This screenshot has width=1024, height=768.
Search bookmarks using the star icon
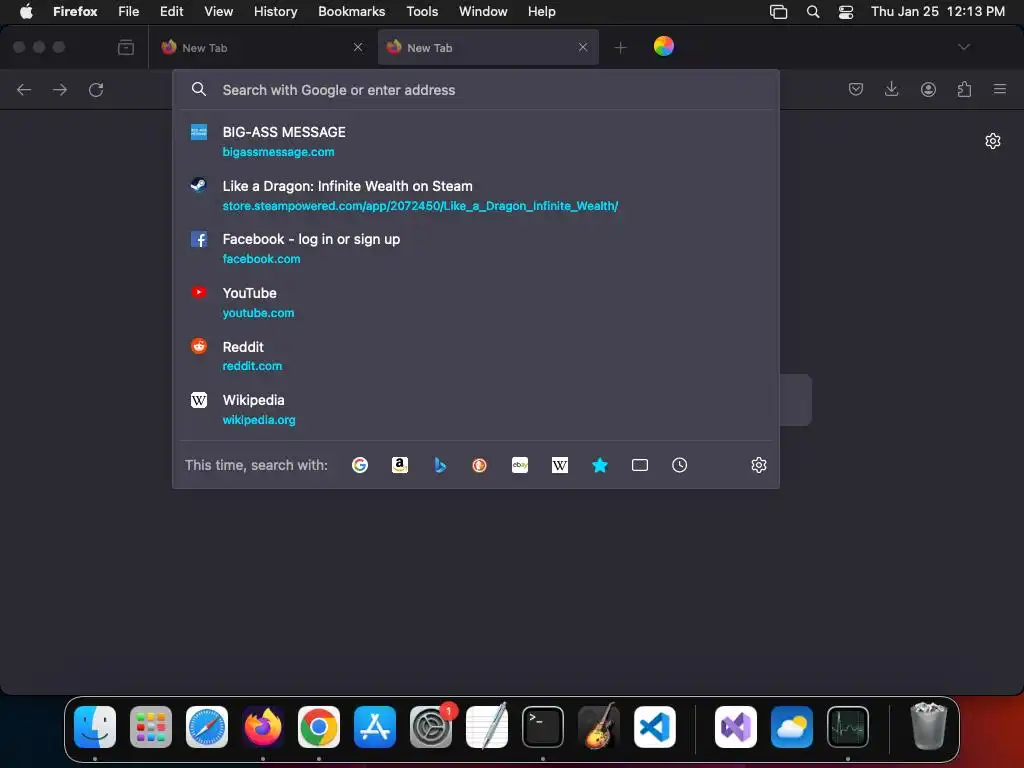coord(600,465)
